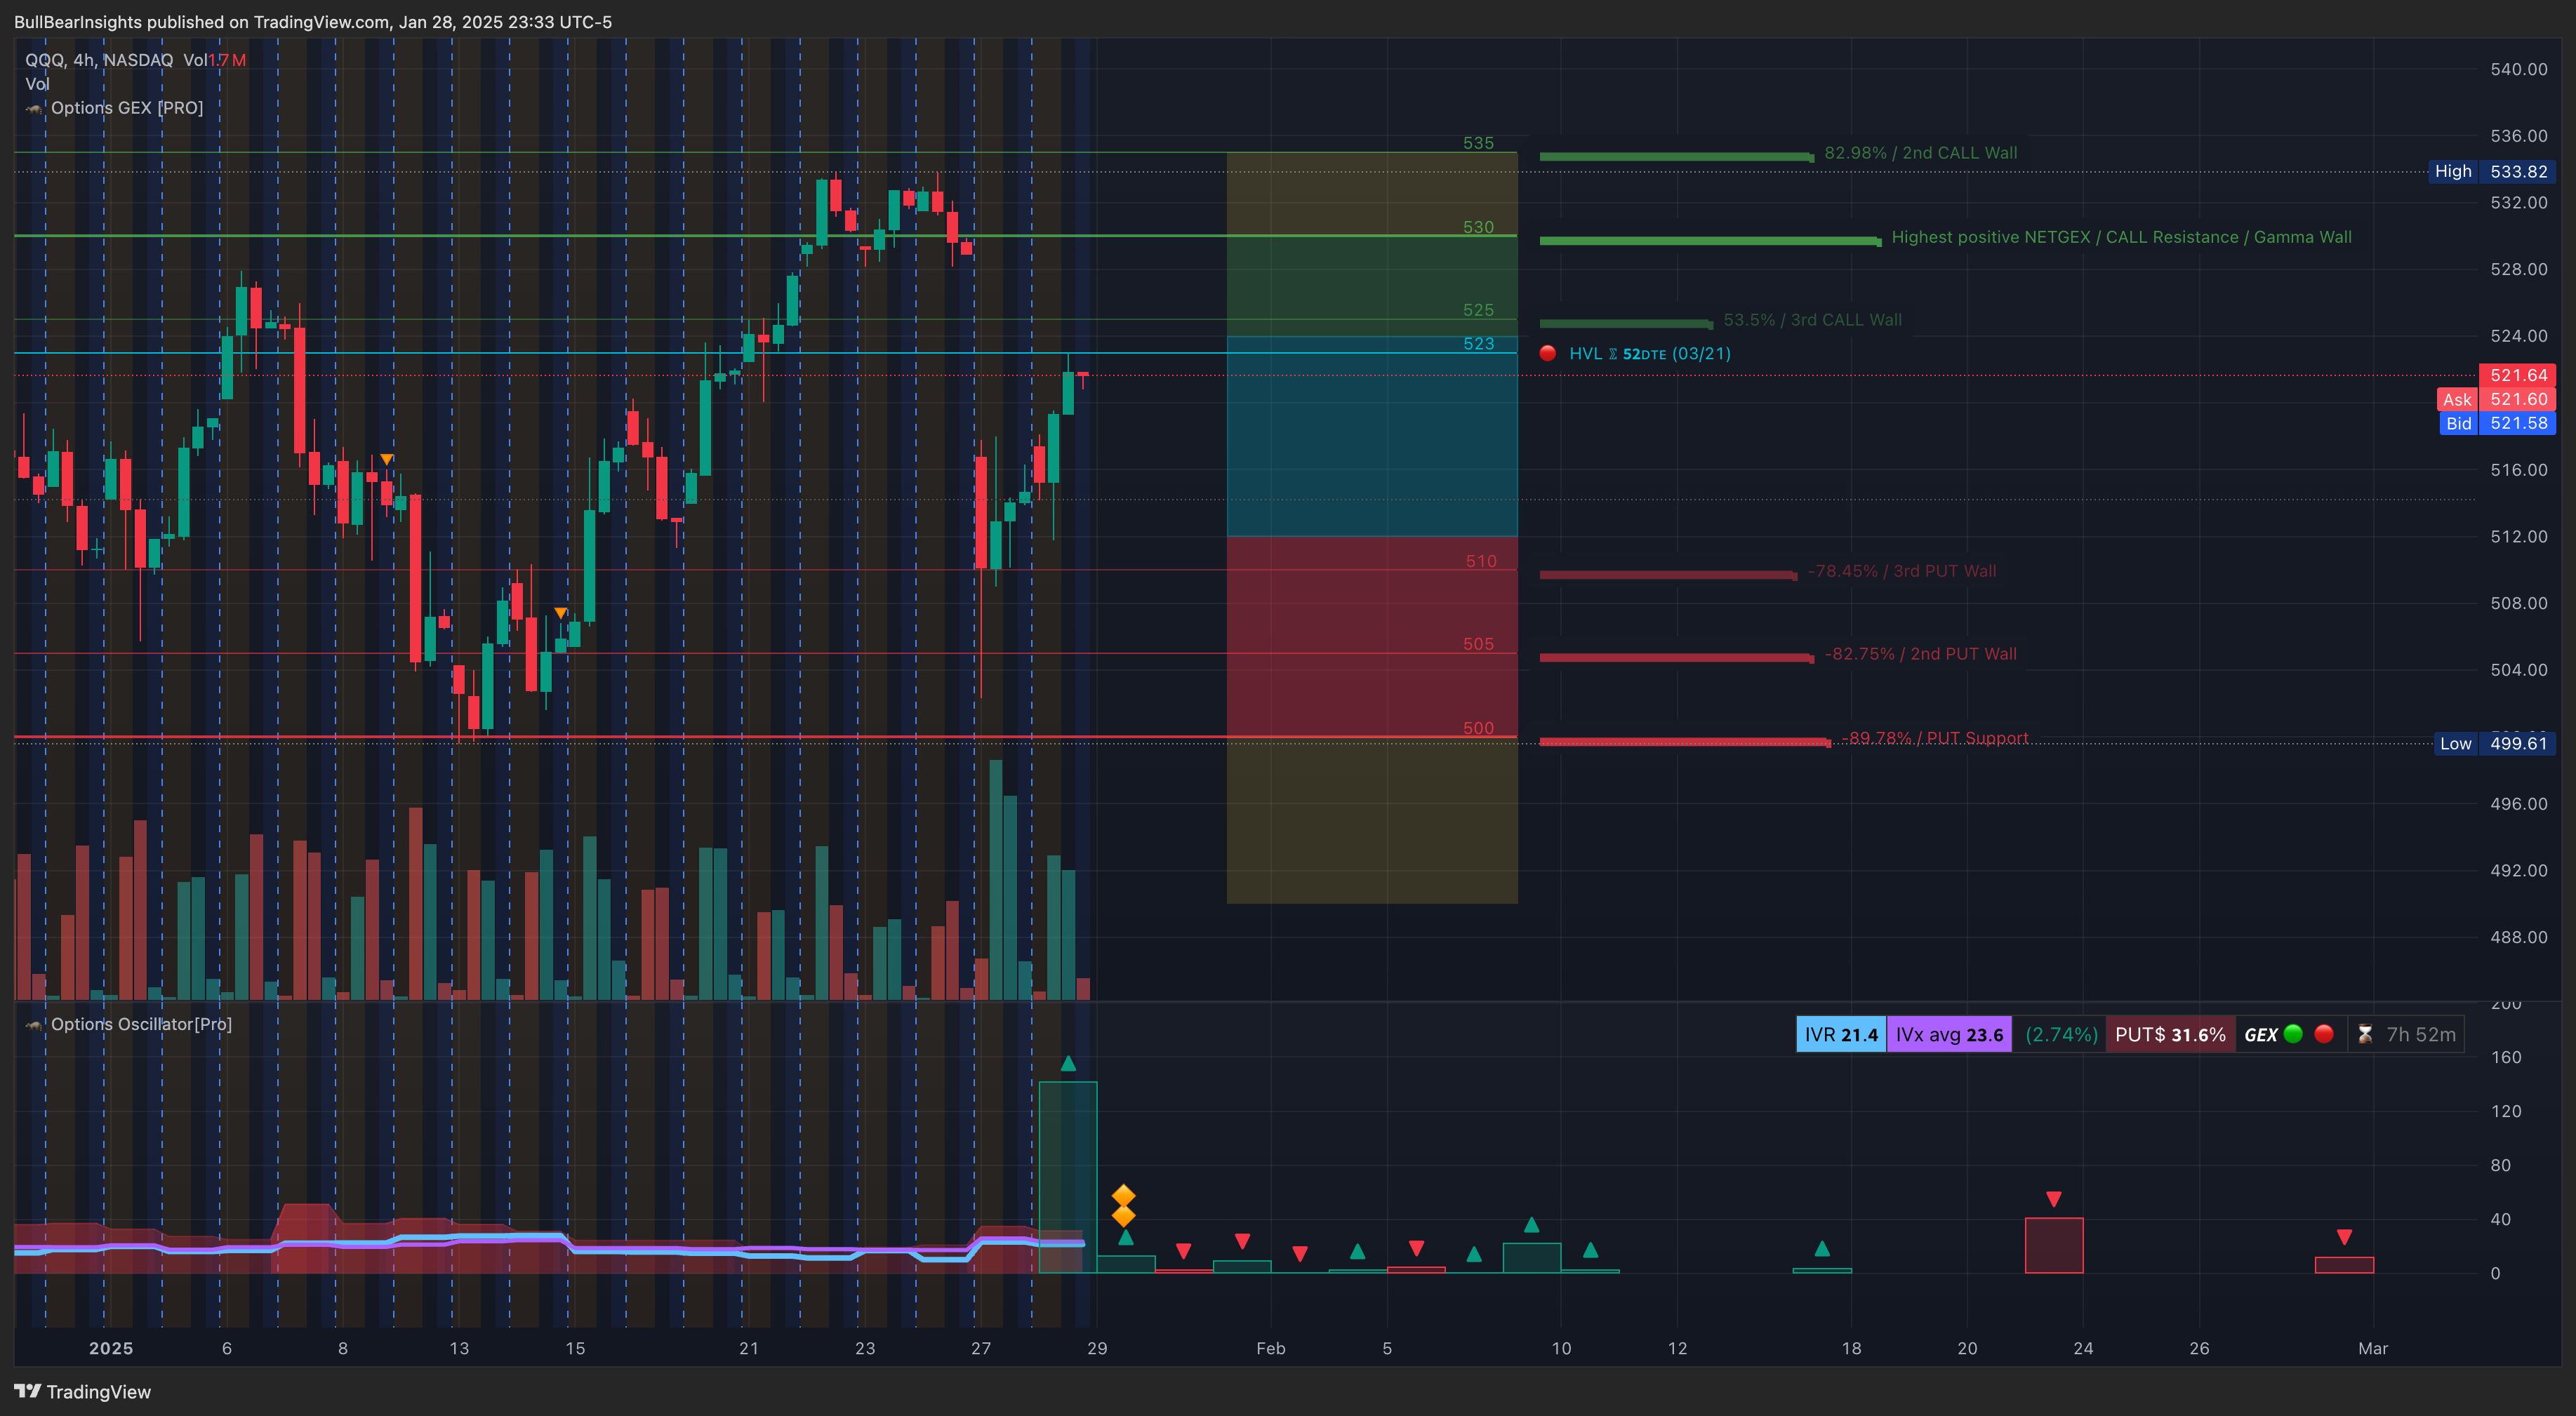The height and width of the screenshot is (1416, 2576).
Task: Click the Ask 521.60 price label
Action: [x=2495, y=399]
